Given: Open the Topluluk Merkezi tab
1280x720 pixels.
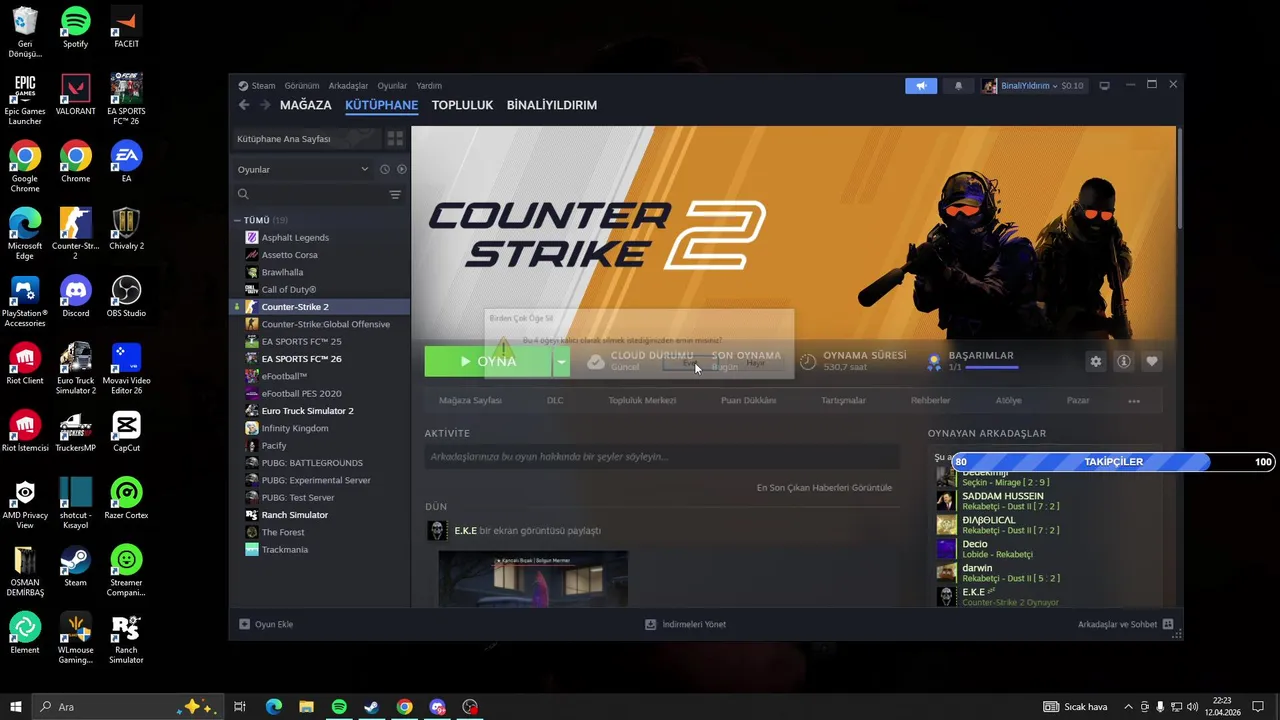Looking at the screenshot, I should pyautogui.click(x=642, y=400).
